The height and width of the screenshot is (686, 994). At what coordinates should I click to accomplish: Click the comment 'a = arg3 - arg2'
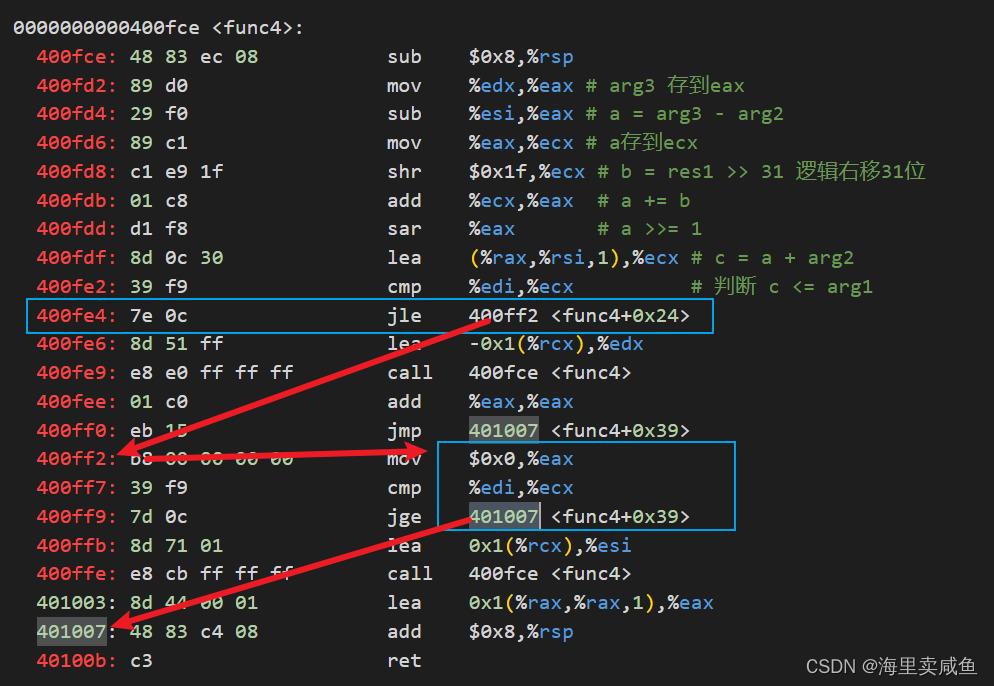click(x=696, y=114)
